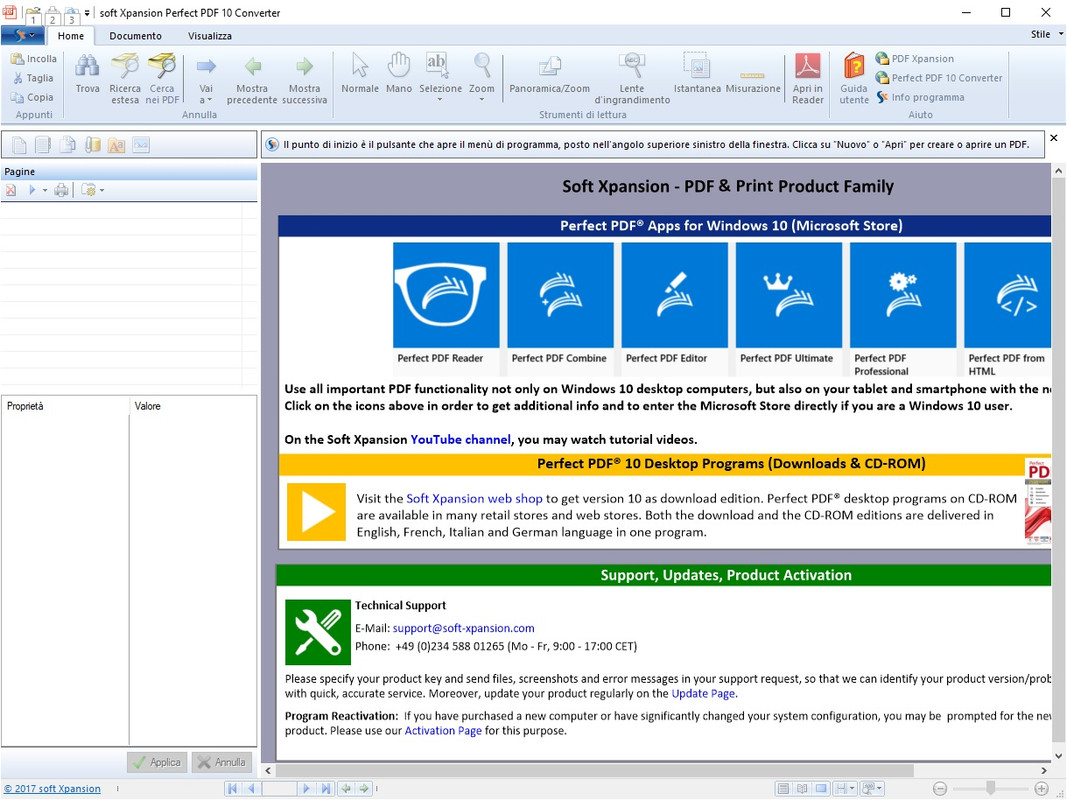Image resolution: width=1067 pixels, height=800 pixels.
Task: Switch to the Documento ribbon tab
Action: tap(135, 36)
